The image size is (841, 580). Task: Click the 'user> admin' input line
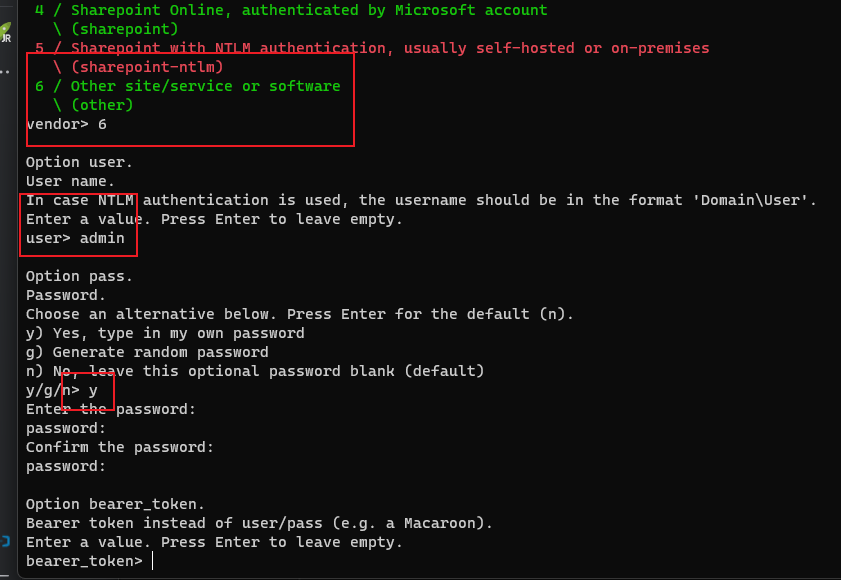(75, 238)
